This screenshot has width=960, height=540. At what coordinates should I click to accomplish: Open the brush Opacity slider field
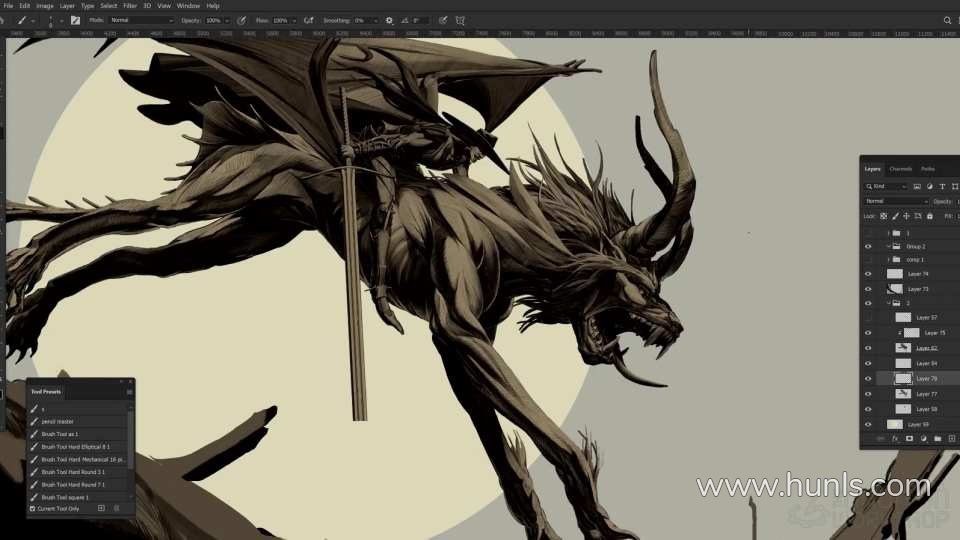click(x=216, y=20)
